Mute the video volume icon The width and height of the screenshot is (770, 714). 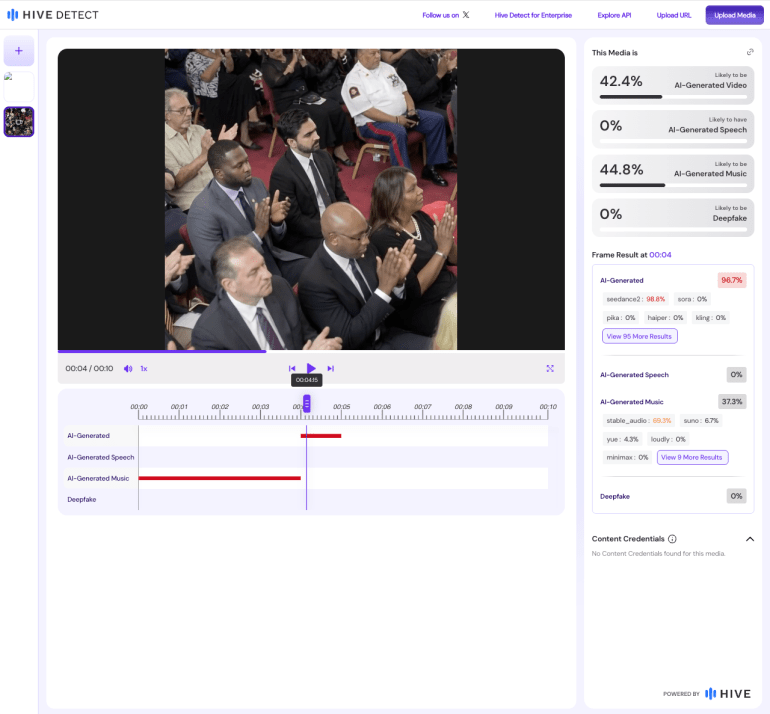(x=128, y=368)
